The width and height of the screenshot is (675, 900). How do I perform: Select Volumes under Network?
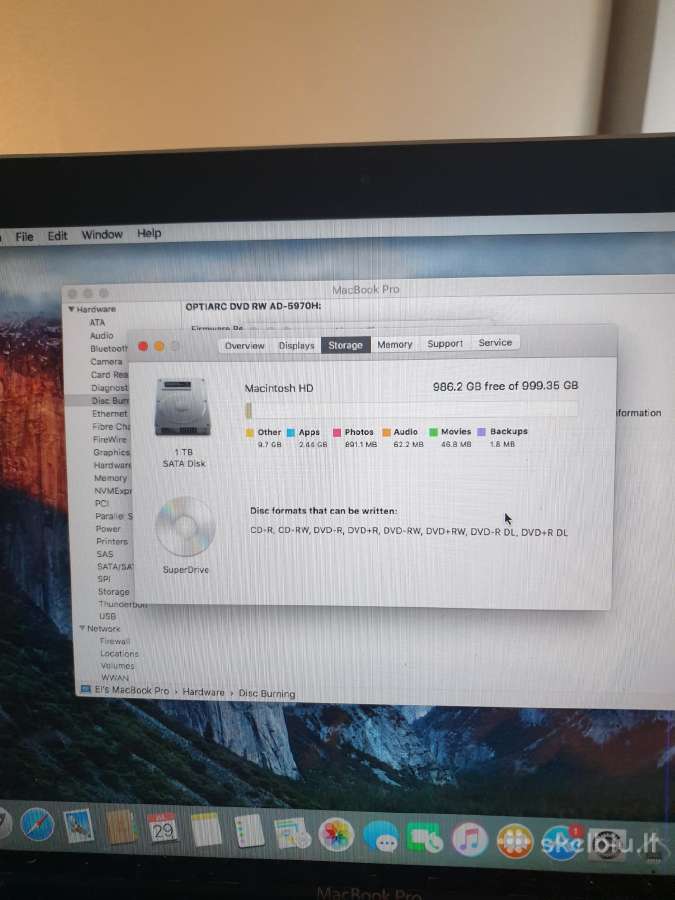coord(118,666)
